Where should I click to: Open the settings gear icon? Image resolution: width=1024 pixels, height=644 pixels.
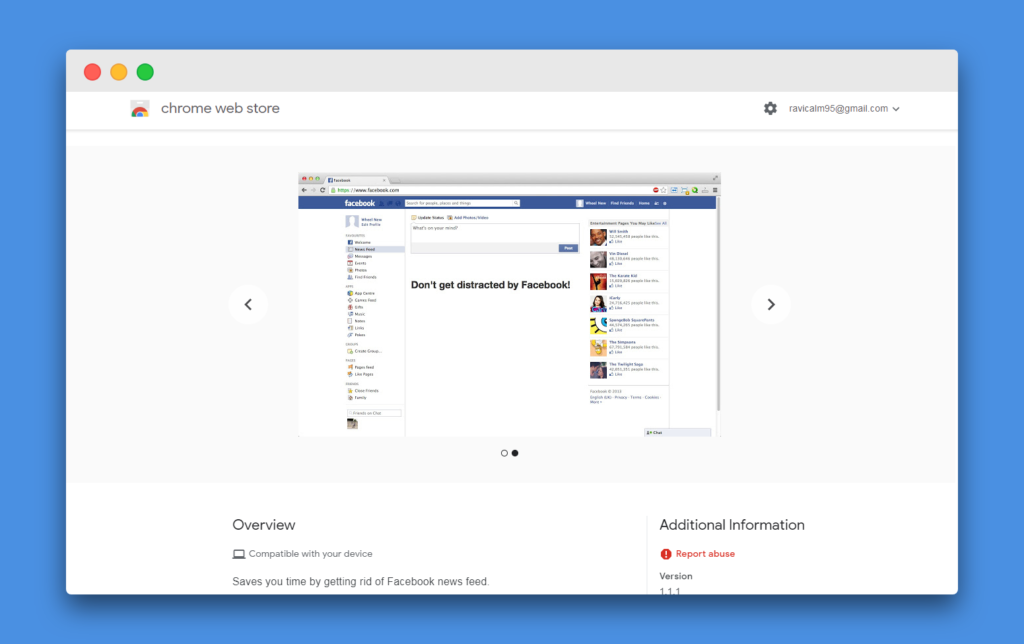tap(771, 108)
